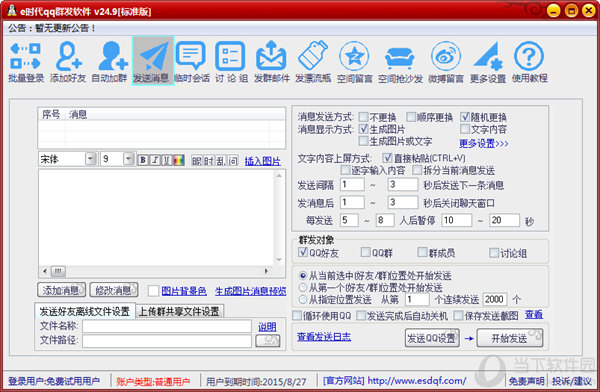Click the 图片背景色 color swatch box
600x392 pixels.
(153, 291)
